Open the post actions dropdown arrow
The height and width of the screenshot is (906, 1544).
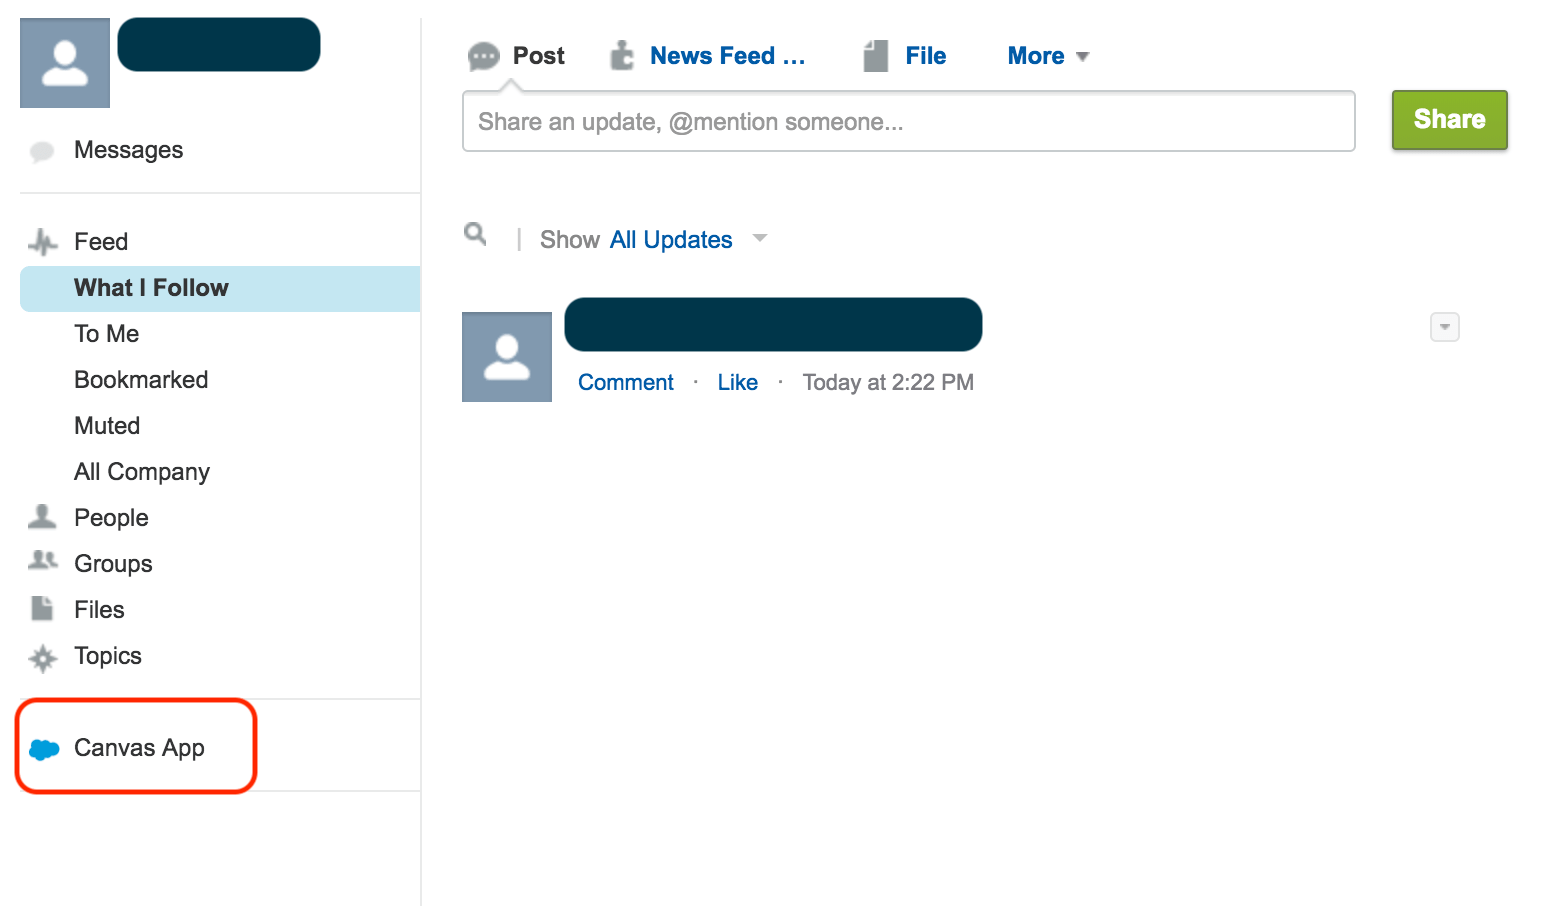pyautogui.click(x=1444, y=327)
